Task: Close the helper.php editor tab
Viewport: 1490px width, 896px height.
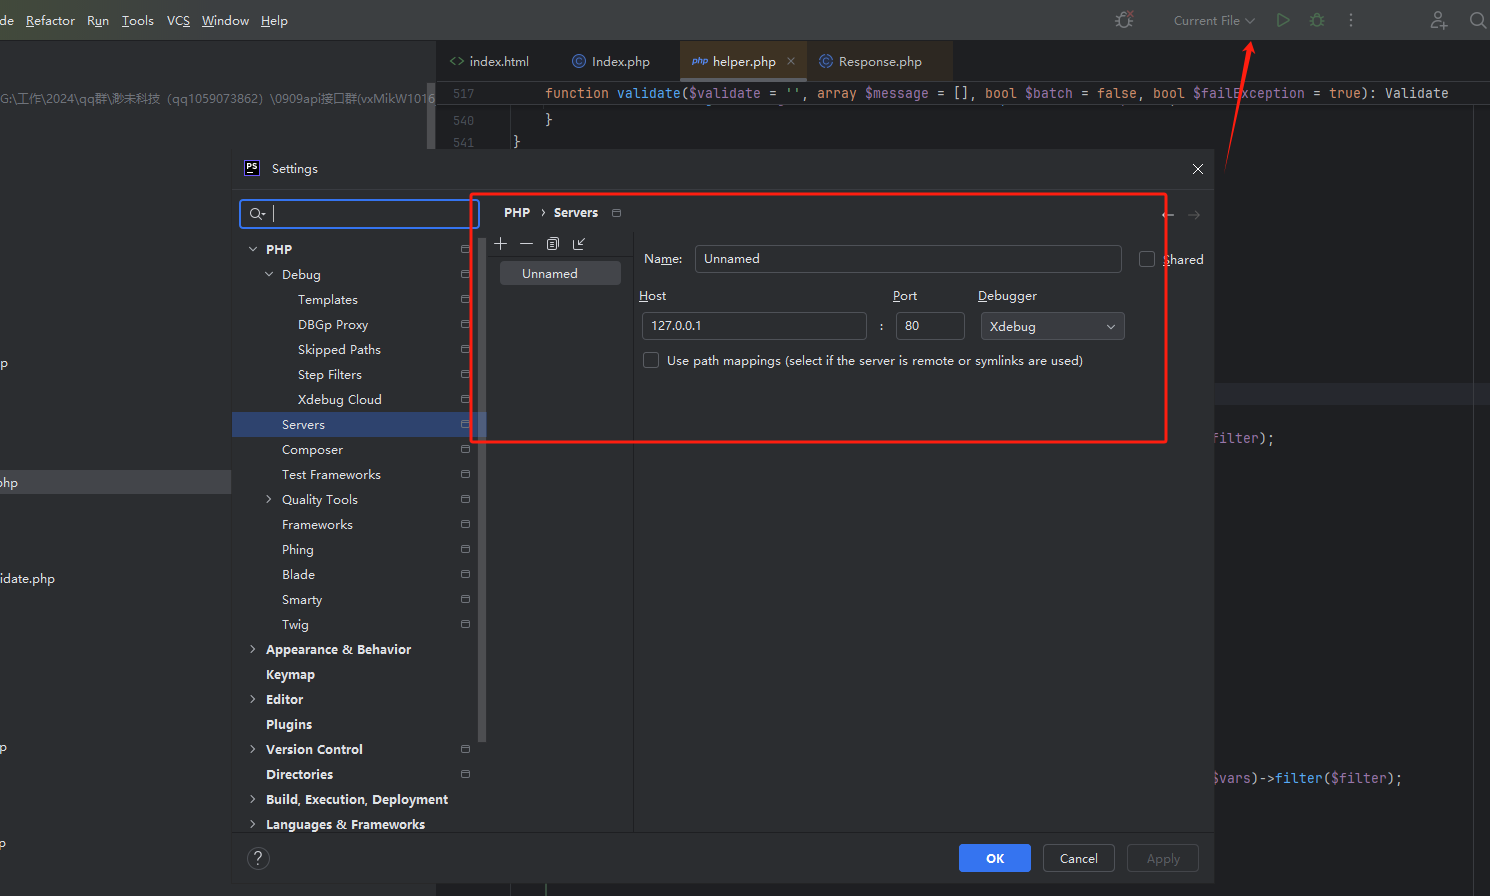Action: tap(791, 61)
